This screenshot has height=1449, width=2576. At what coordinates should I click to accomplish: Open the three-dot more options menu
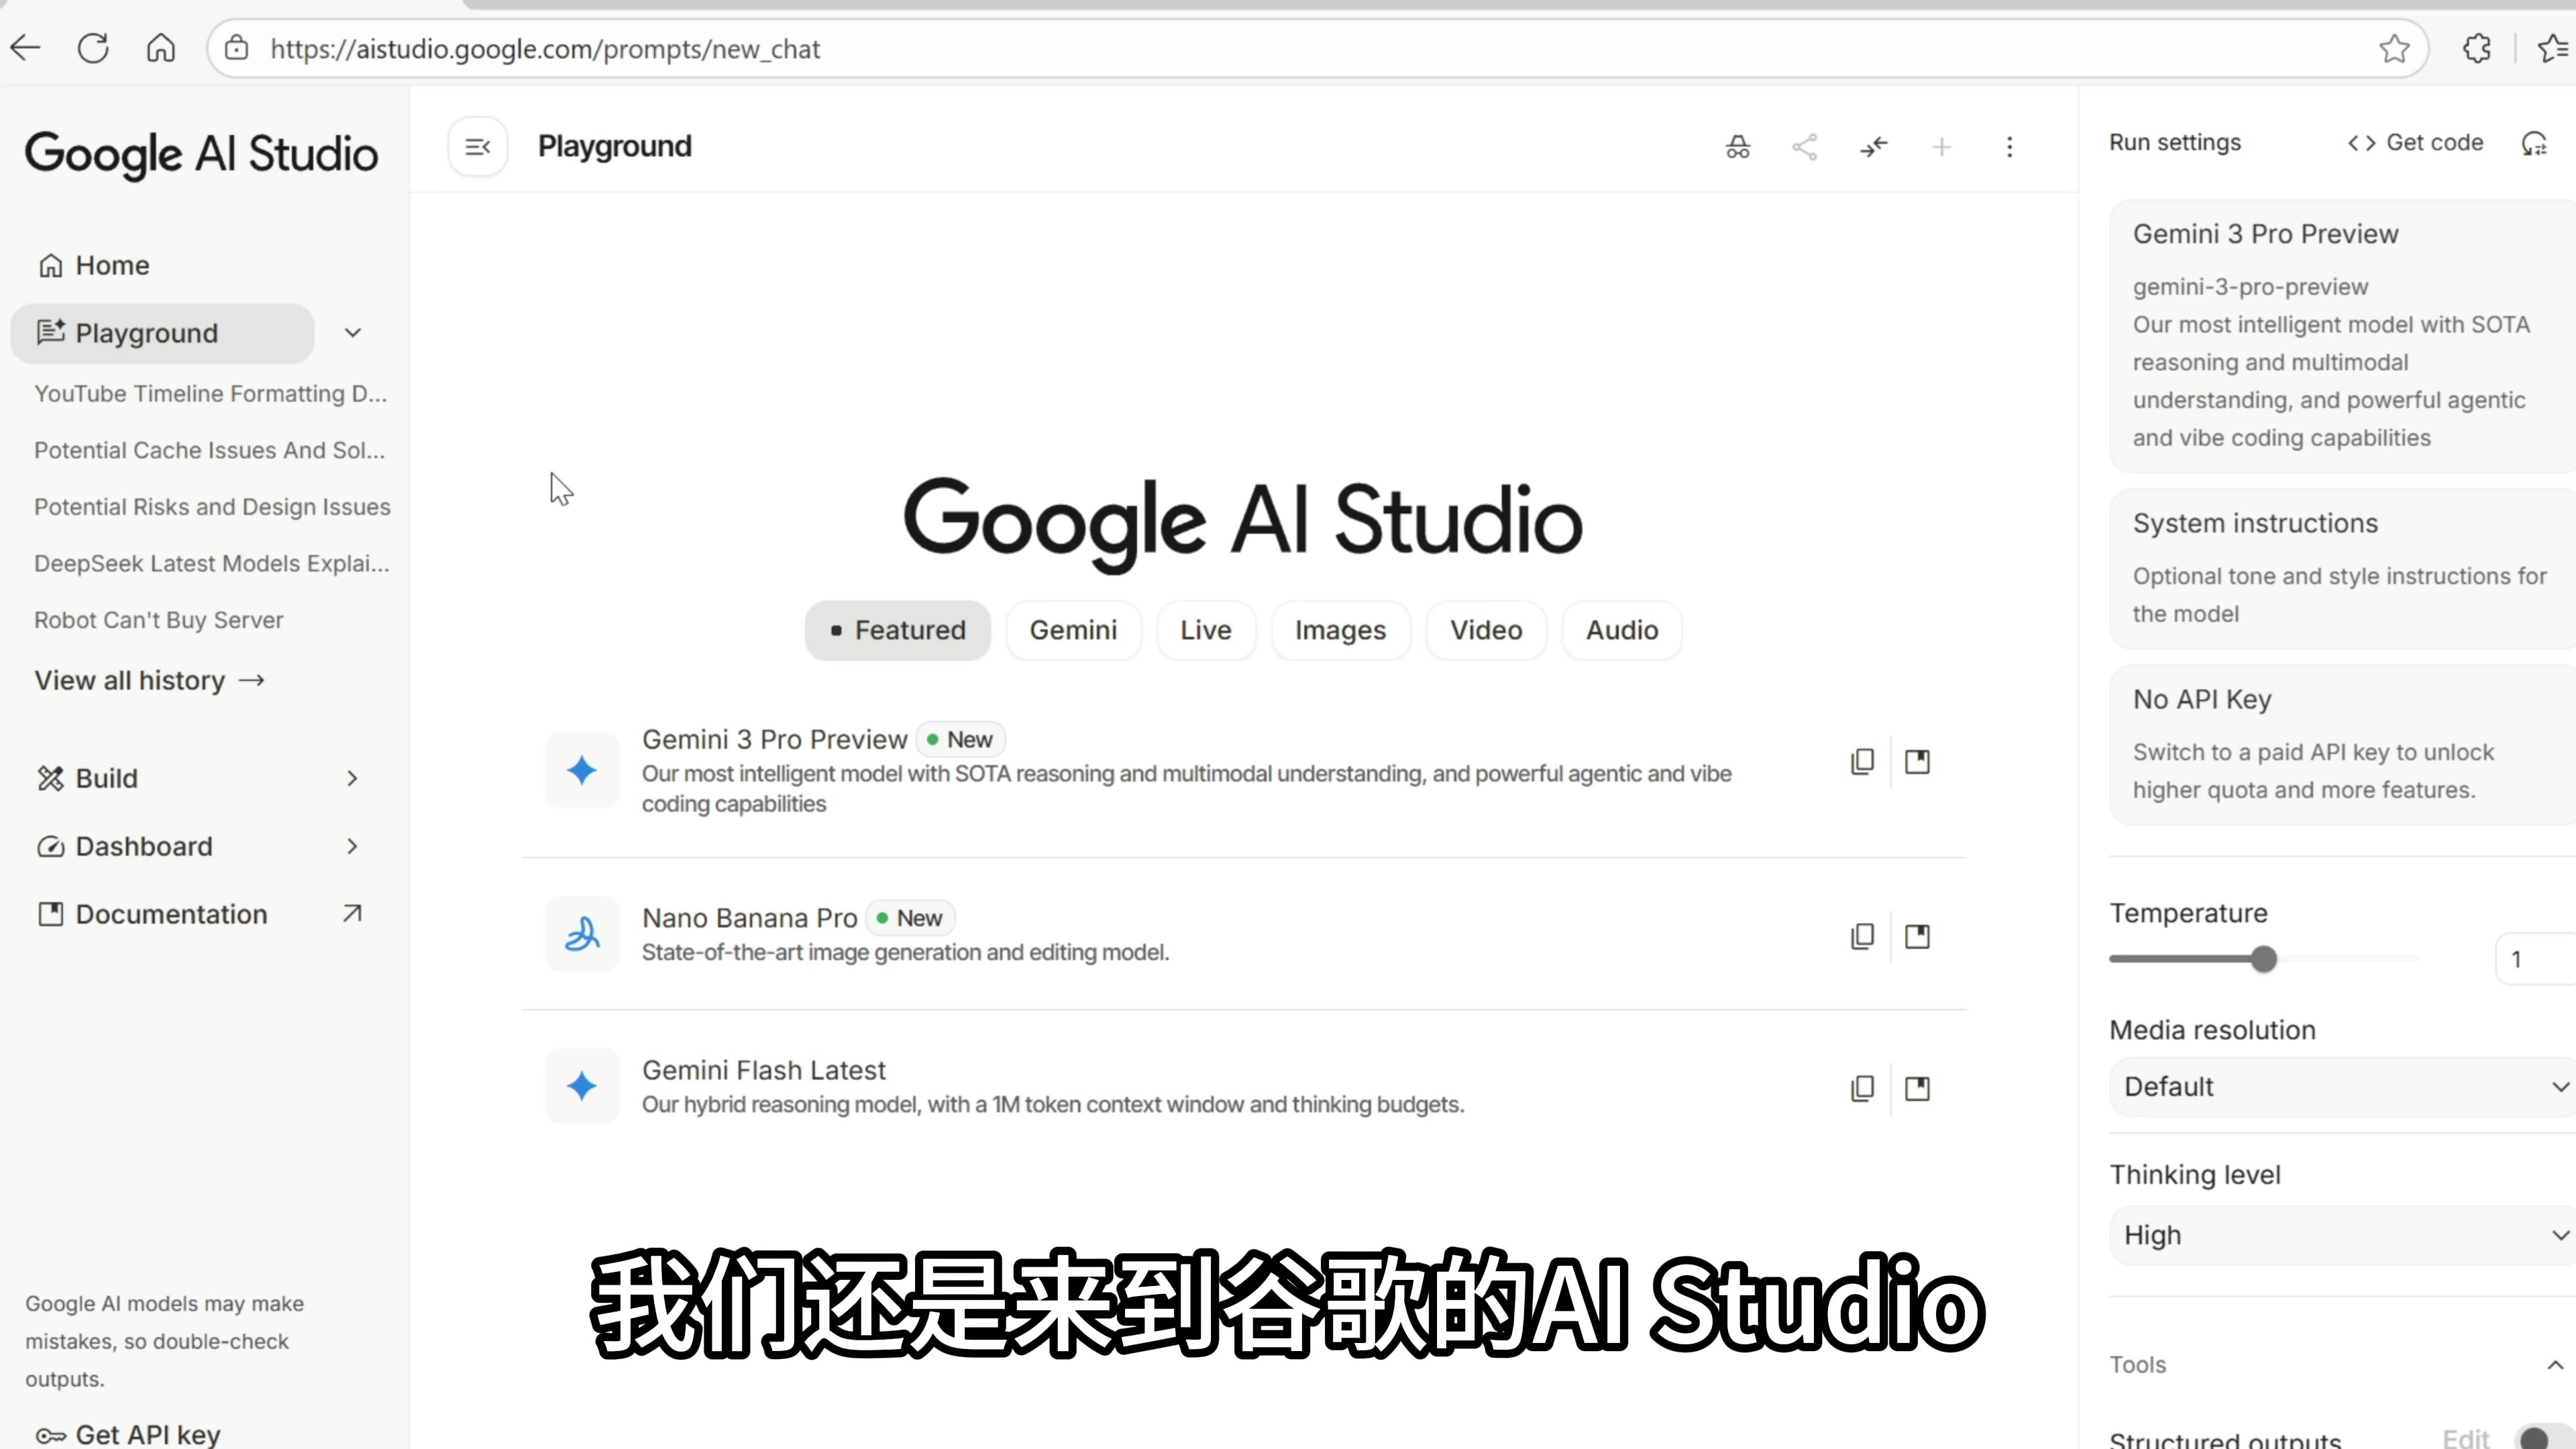2009,147
